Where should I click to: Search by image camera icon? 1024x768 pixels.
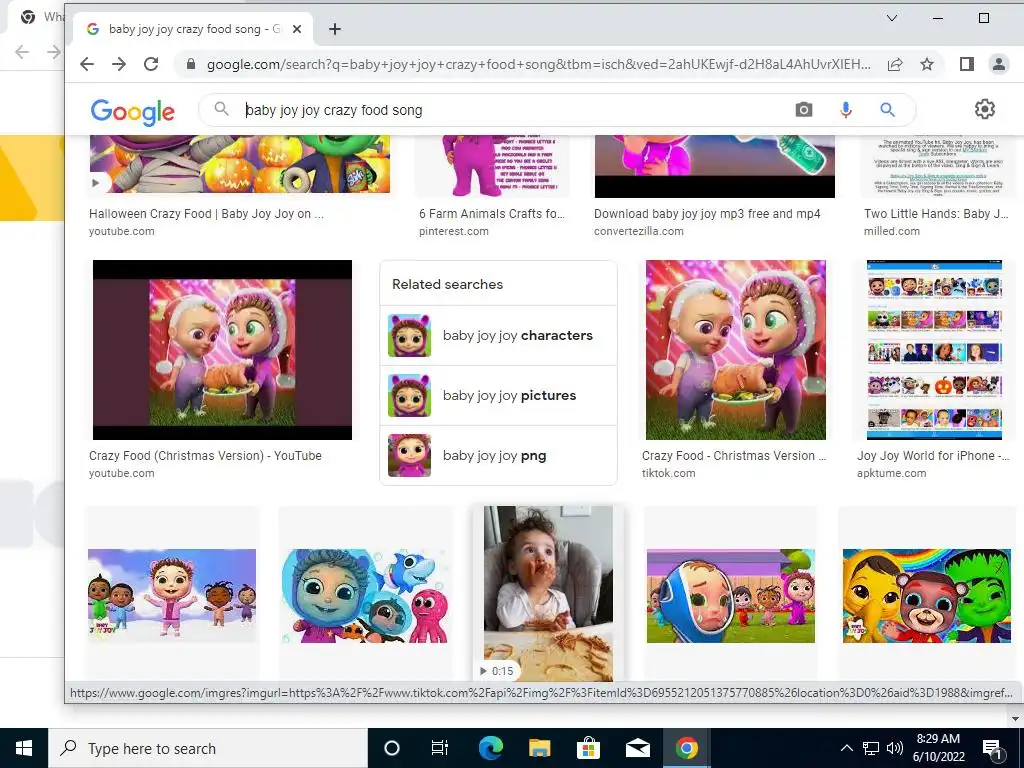point(804,110)
